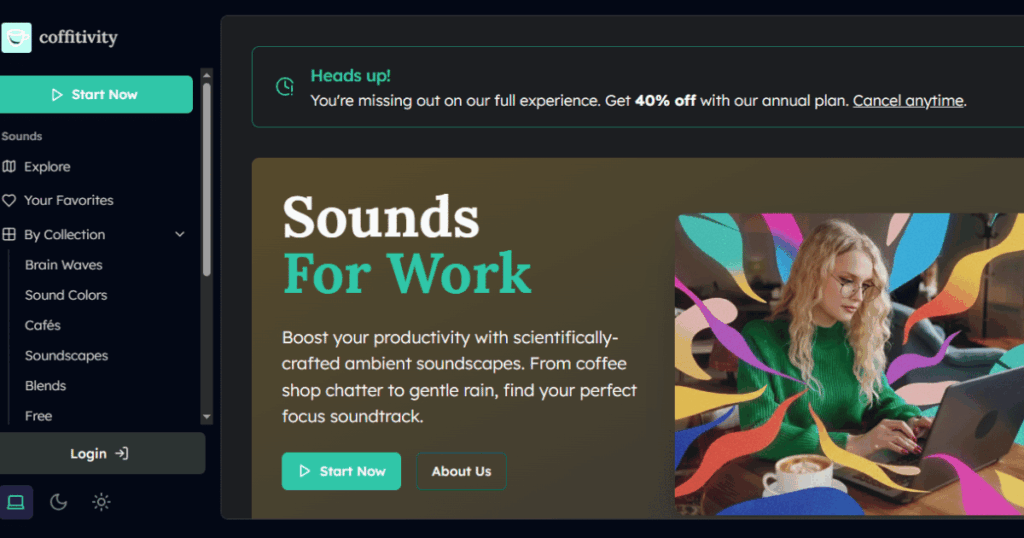Click the grid icon beside By Collection
This screenshot has width=1024, height=538.
(x=9, y=235)
